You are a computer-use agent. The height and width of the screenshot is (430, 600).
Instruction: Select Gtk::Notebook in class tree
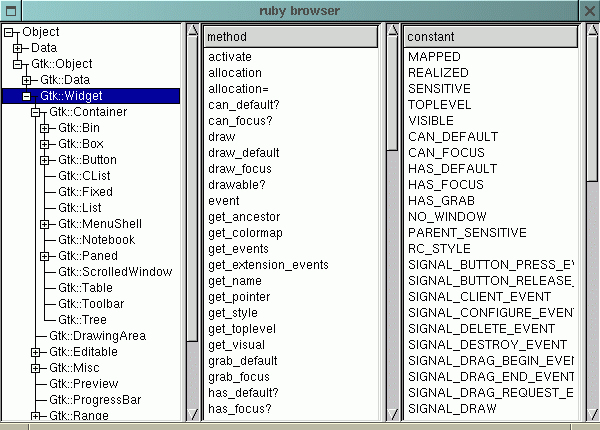click(87, 240)
